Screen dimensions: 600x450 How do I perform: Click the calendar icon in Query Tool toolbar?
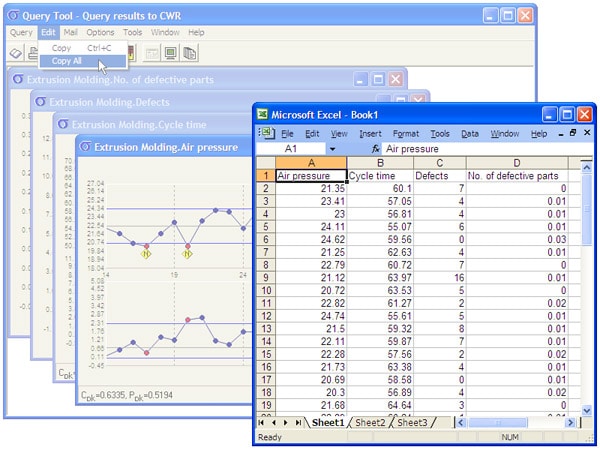(x=150, y=53)
